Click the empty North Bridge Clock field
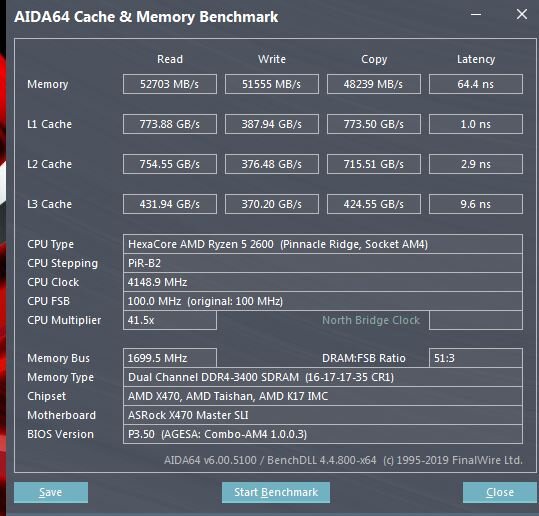Image resolution: width=539 pixels, height=516 pixels. point(476,320)
